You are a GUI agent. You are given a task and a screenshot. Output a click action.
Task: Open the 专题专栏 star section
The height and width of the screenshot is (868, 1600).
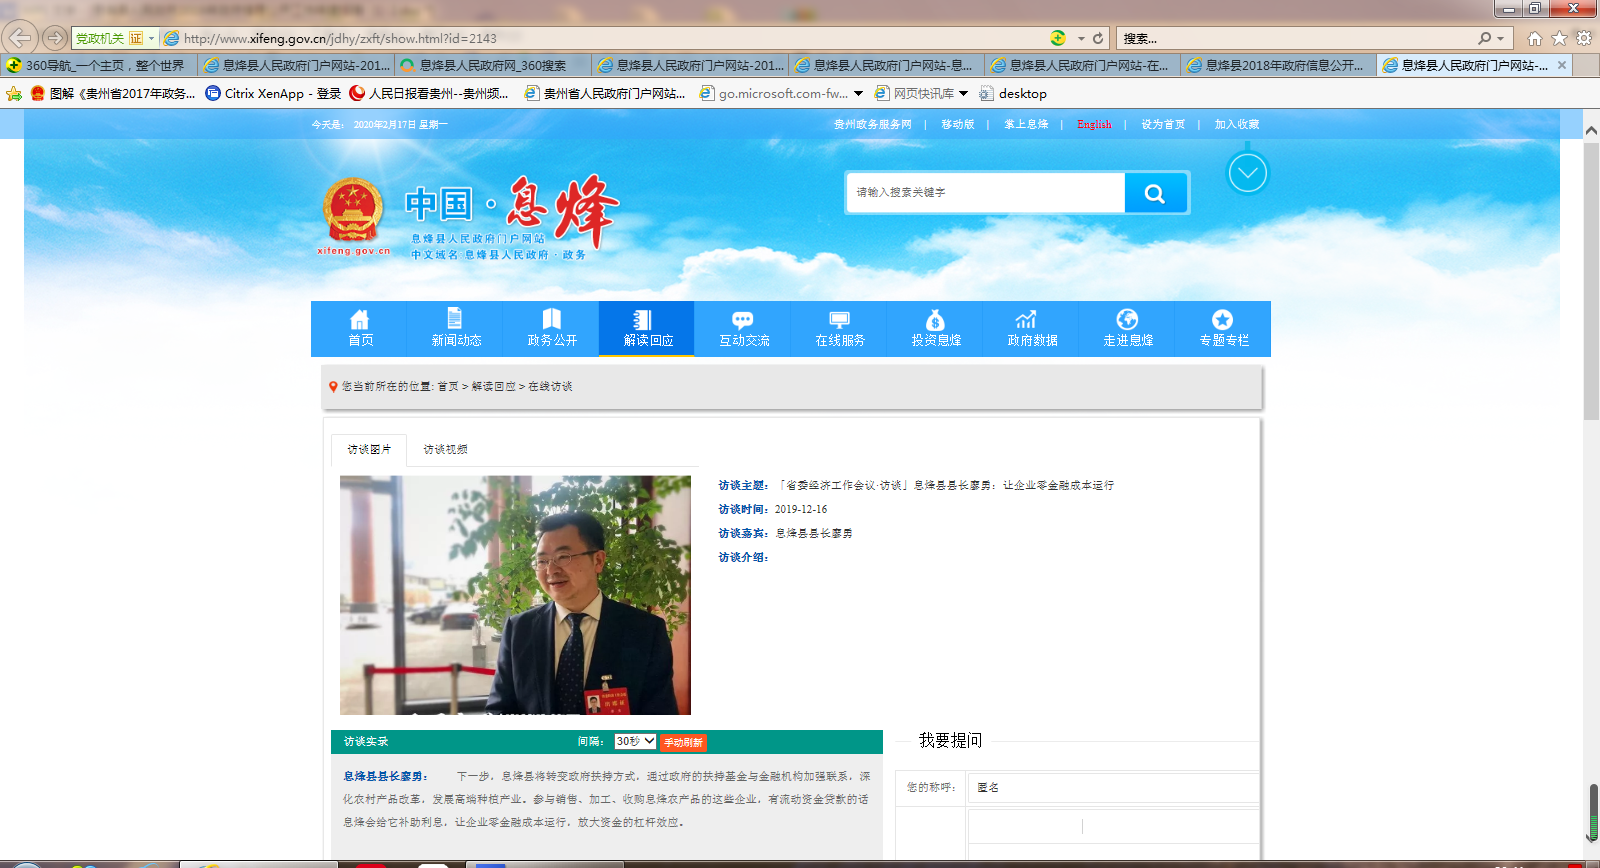click(1224, 328)
